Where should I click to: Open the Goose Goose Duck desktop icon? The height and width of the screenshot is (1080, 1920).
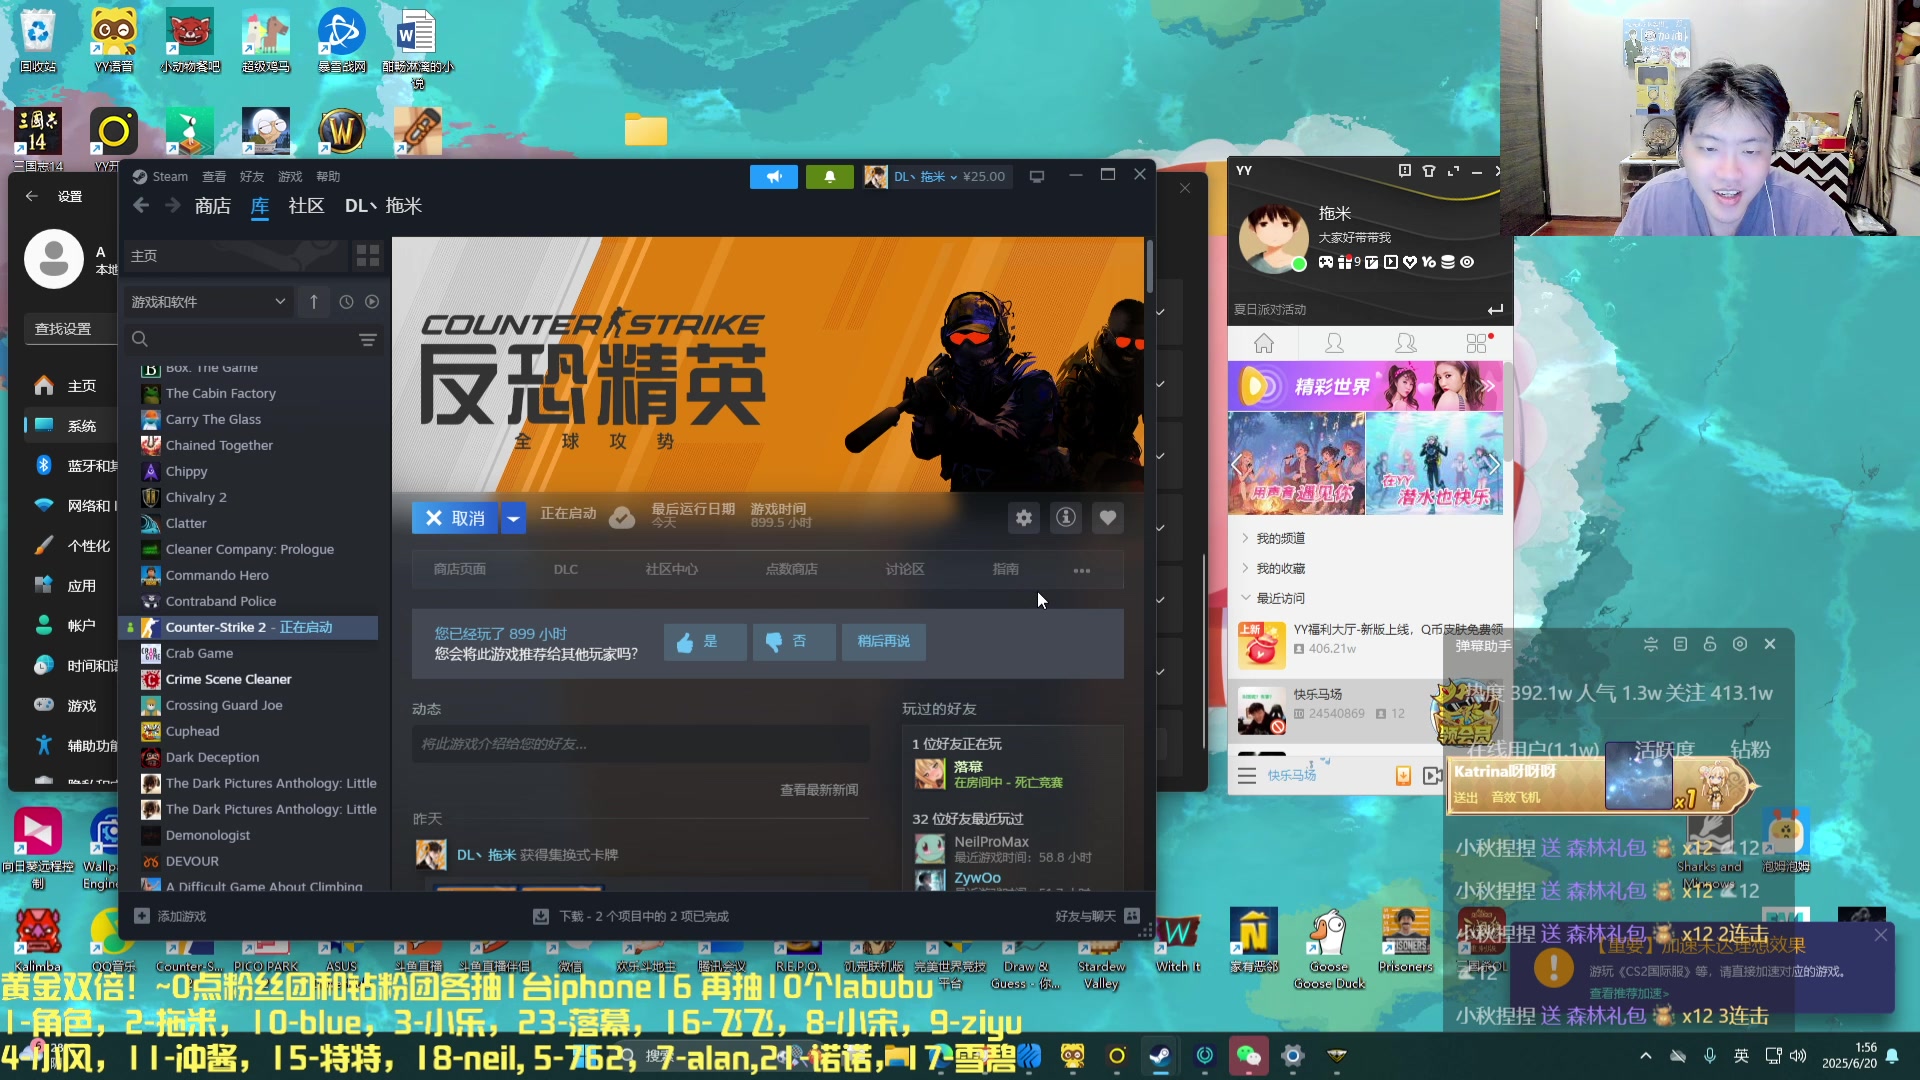[1329, 948]
